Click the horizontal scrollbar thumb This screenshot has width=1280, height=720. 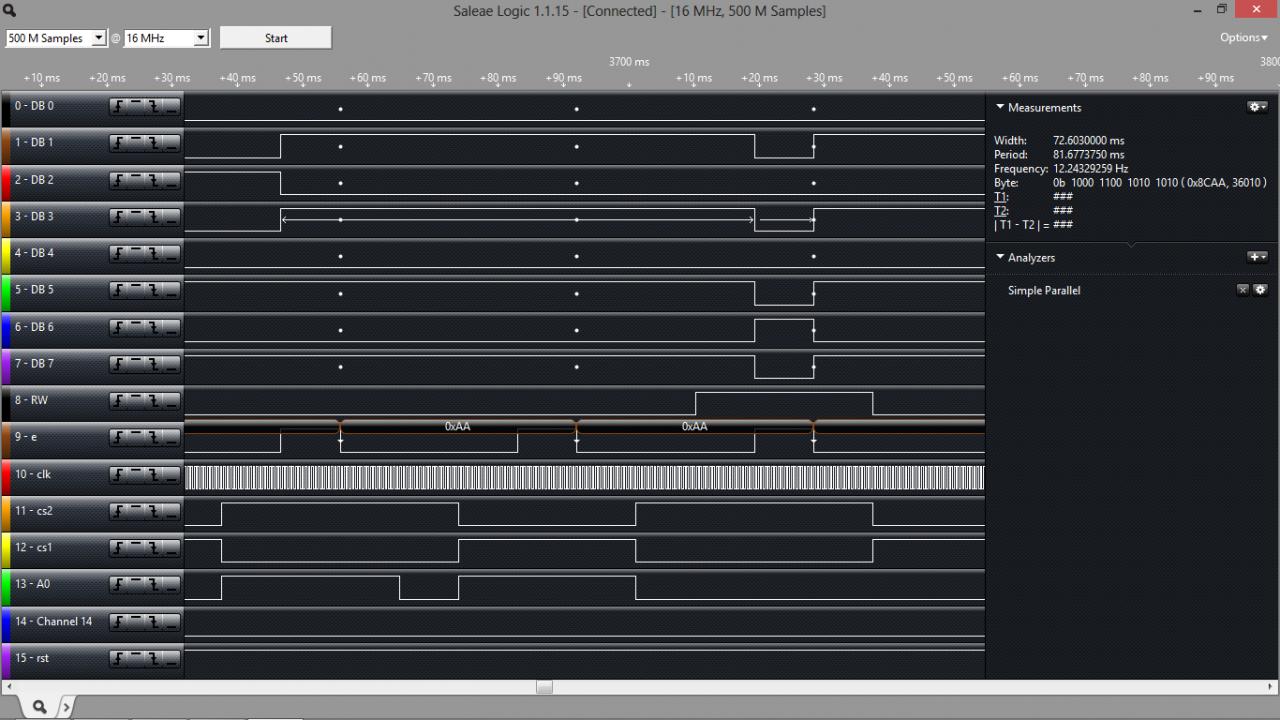[544, 687]
